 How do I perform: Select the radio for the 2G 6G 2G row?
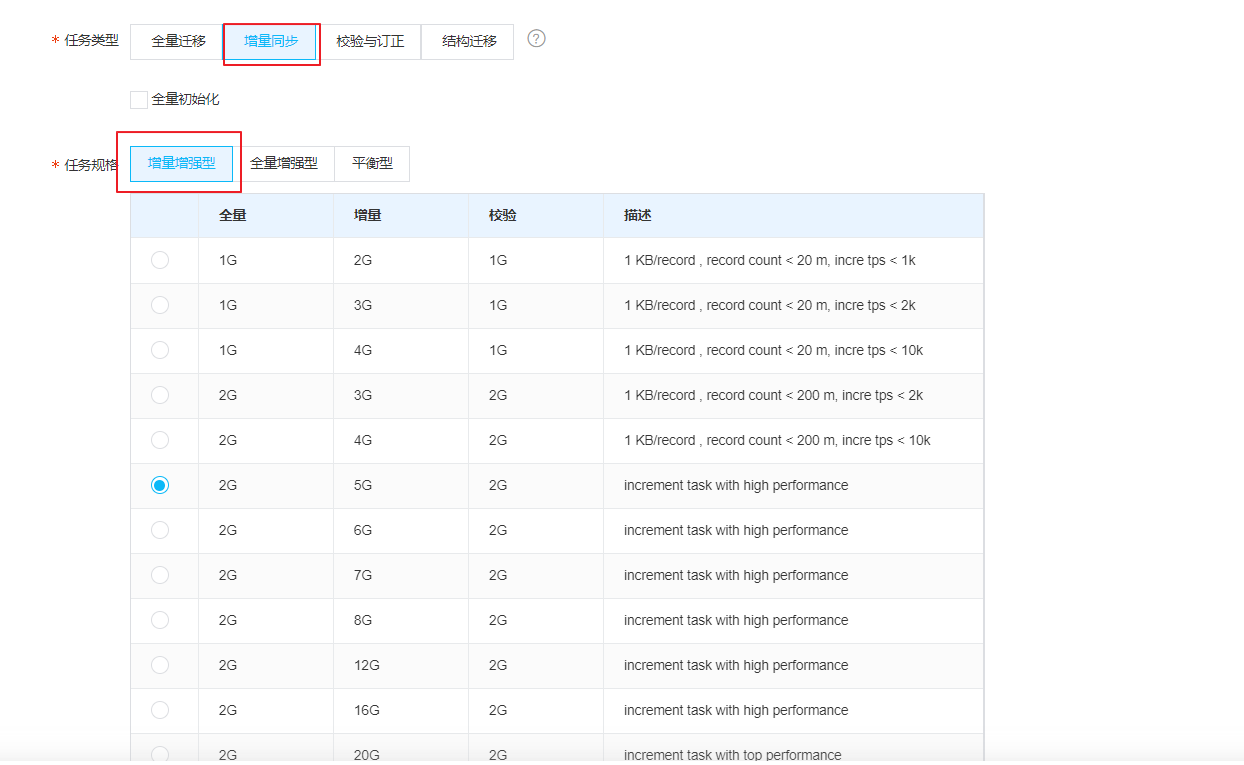coord(160,530)
